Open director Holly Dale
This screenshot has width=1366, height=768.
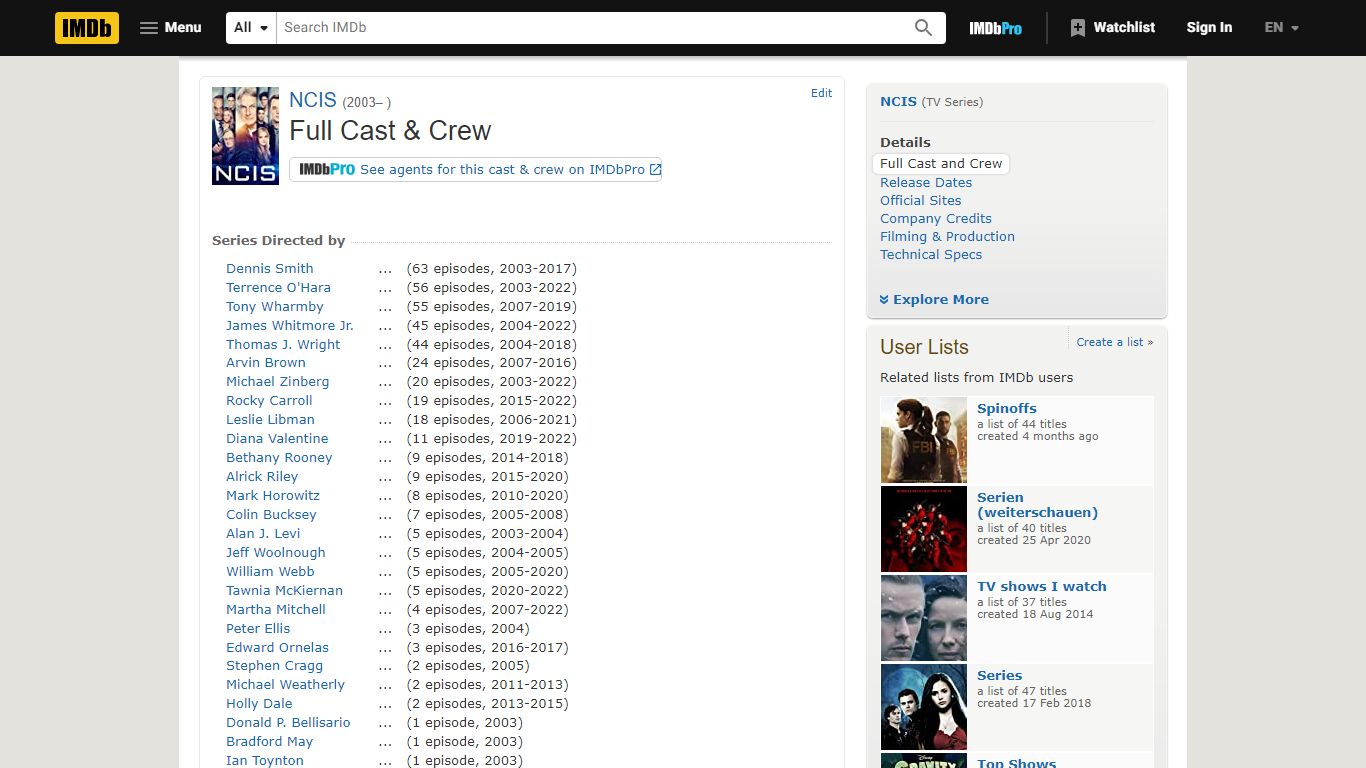point(259,703)
